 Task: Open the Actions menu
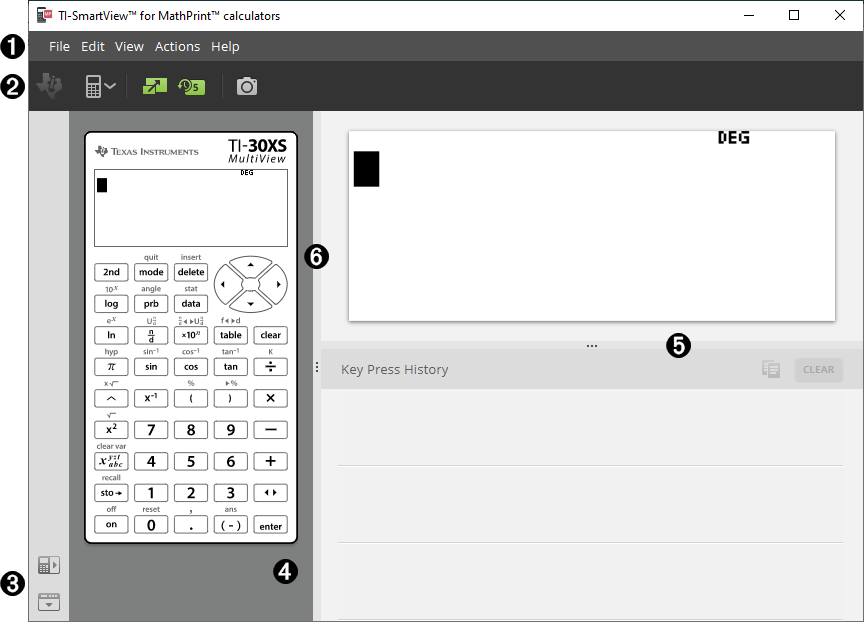[x=177, y=46]
